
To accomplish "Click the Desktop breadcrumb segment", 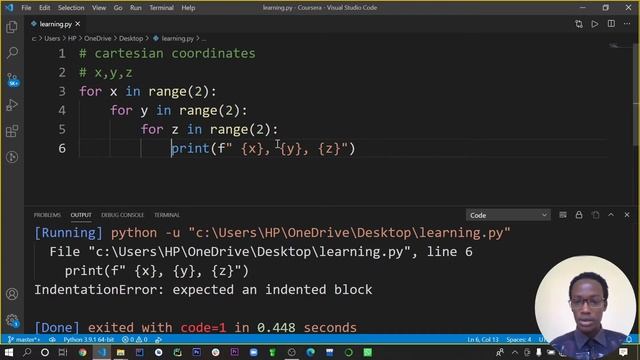I will pos(131,38).
